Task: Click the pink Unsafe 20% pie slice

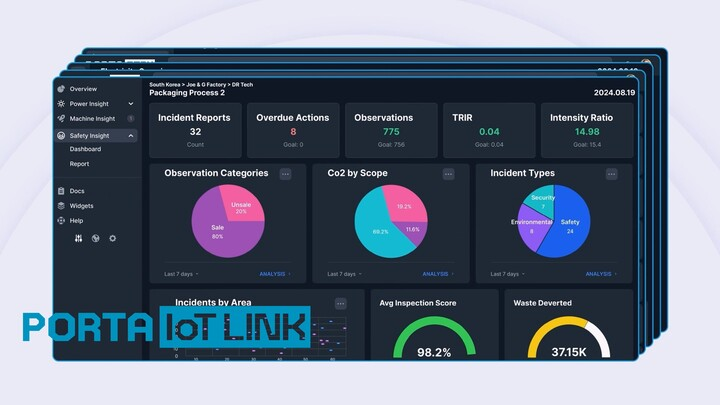Action: (241, 206)
